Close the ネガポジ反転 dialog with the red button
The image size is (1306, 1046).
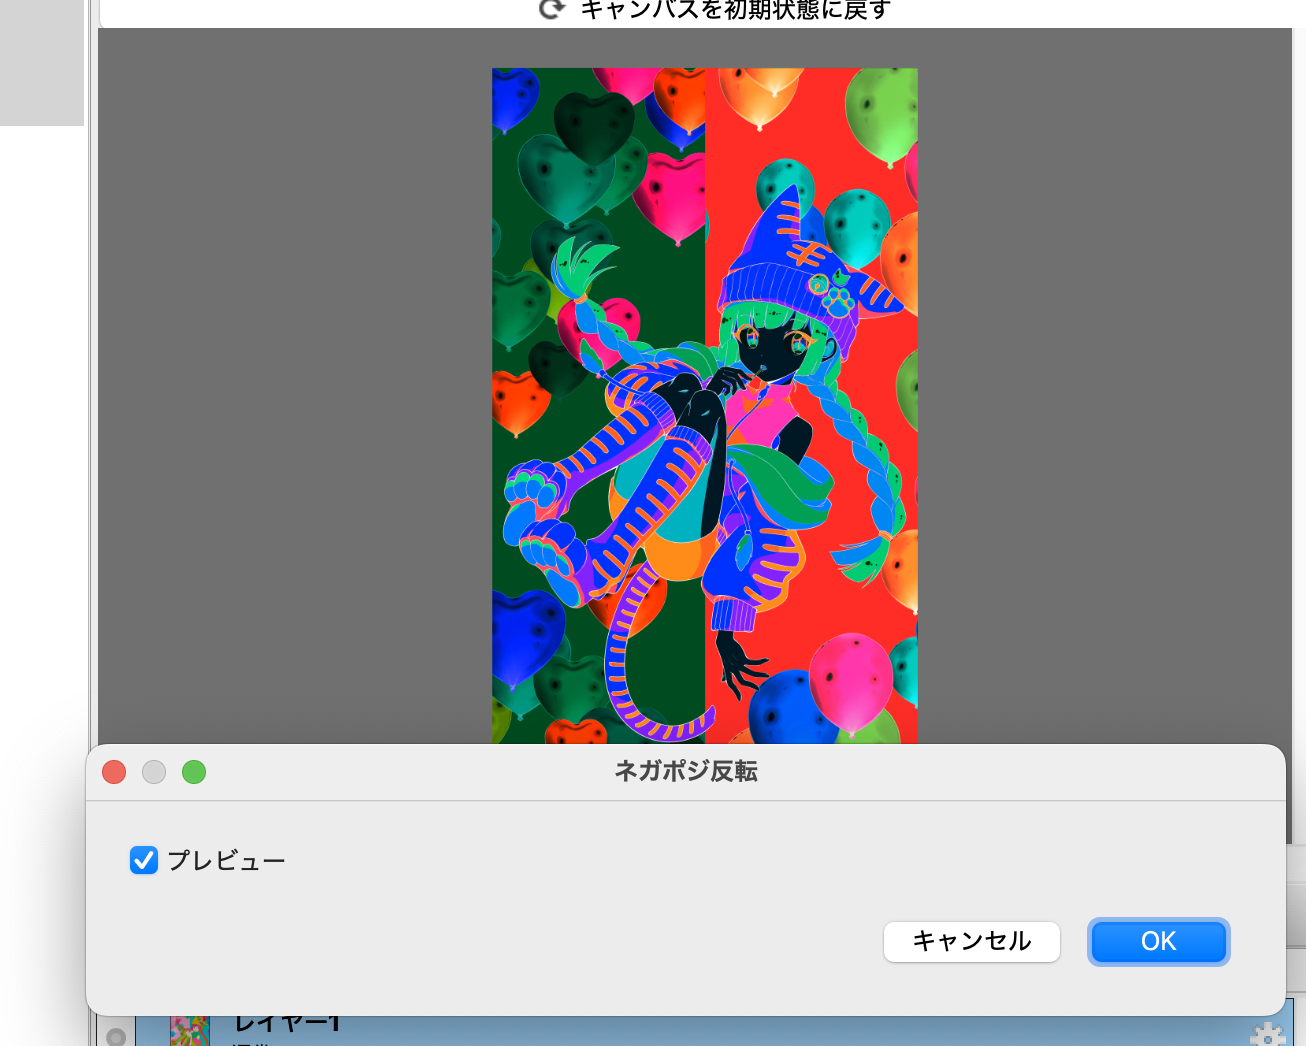(114, 771)
